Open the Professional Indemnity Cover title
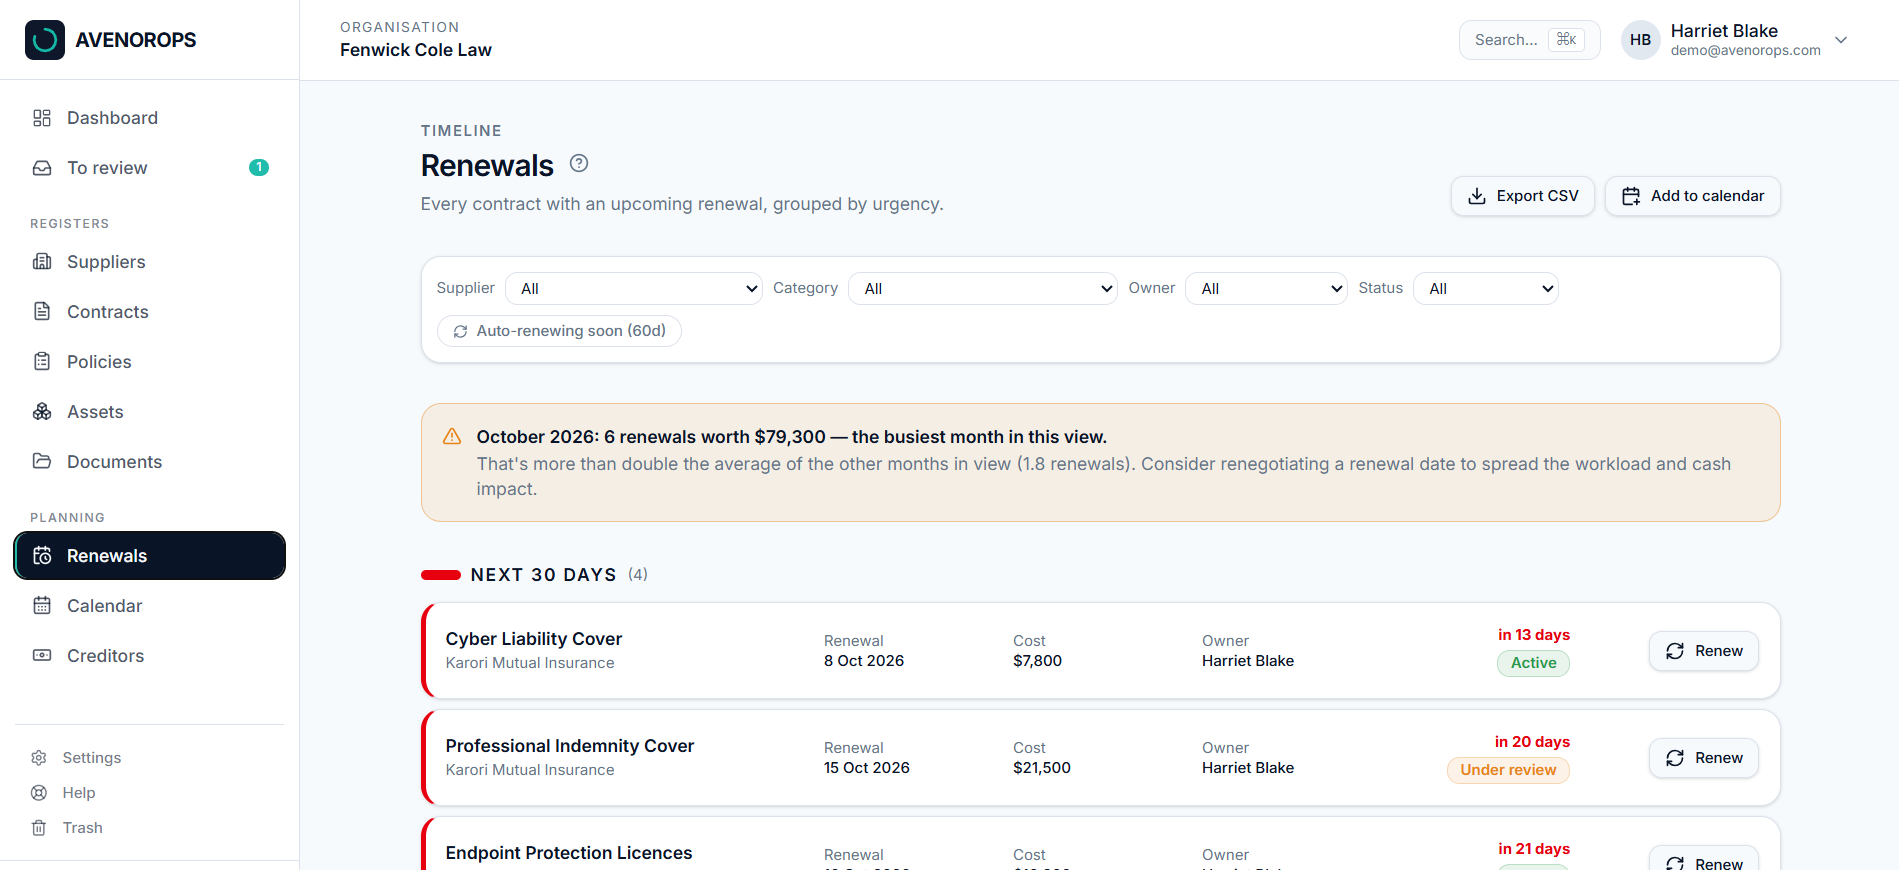 click(570, 746)
